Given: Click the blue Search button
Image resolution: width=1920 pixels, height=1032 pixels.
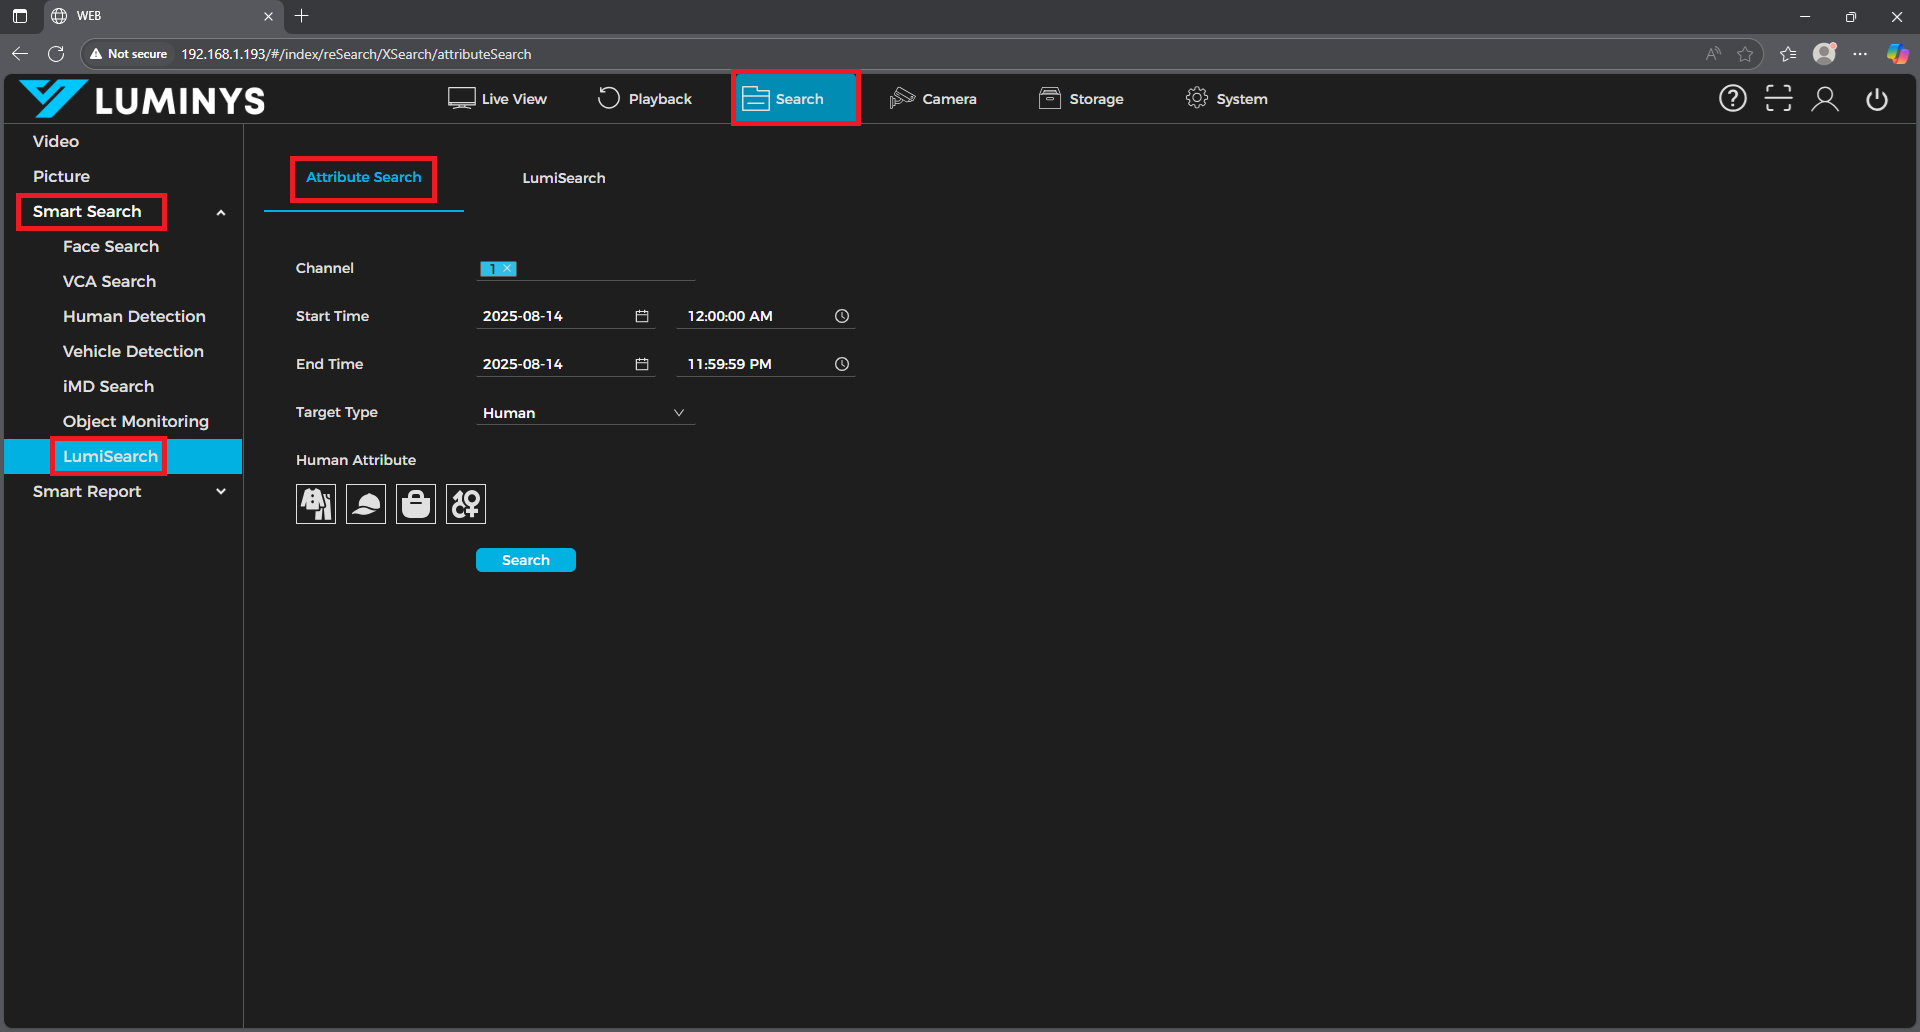Looking at the screenshot, I should click(526, 560).
